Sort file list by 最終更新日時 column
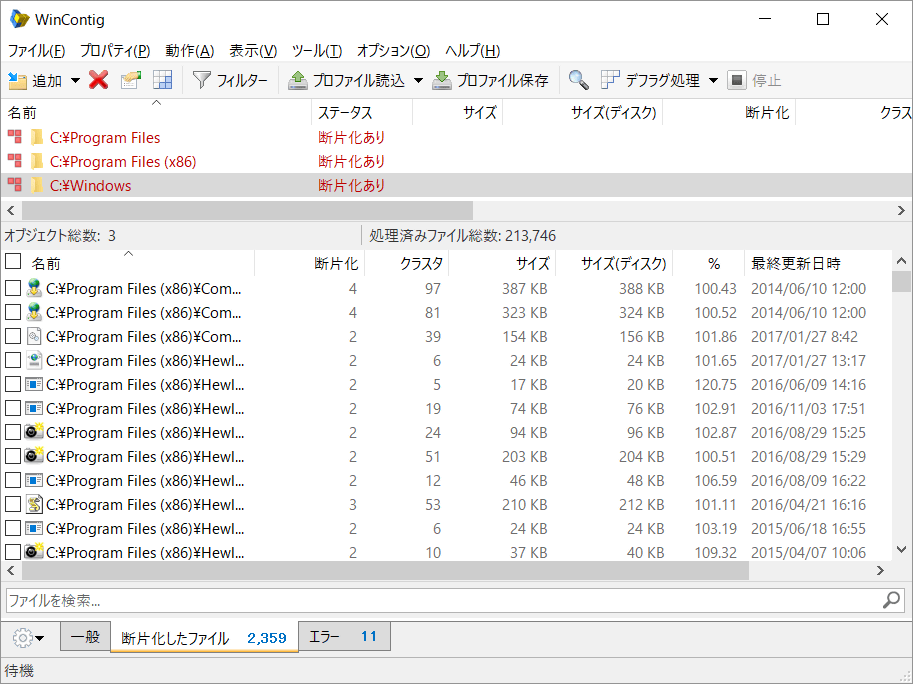 click(x=818, y=263)
